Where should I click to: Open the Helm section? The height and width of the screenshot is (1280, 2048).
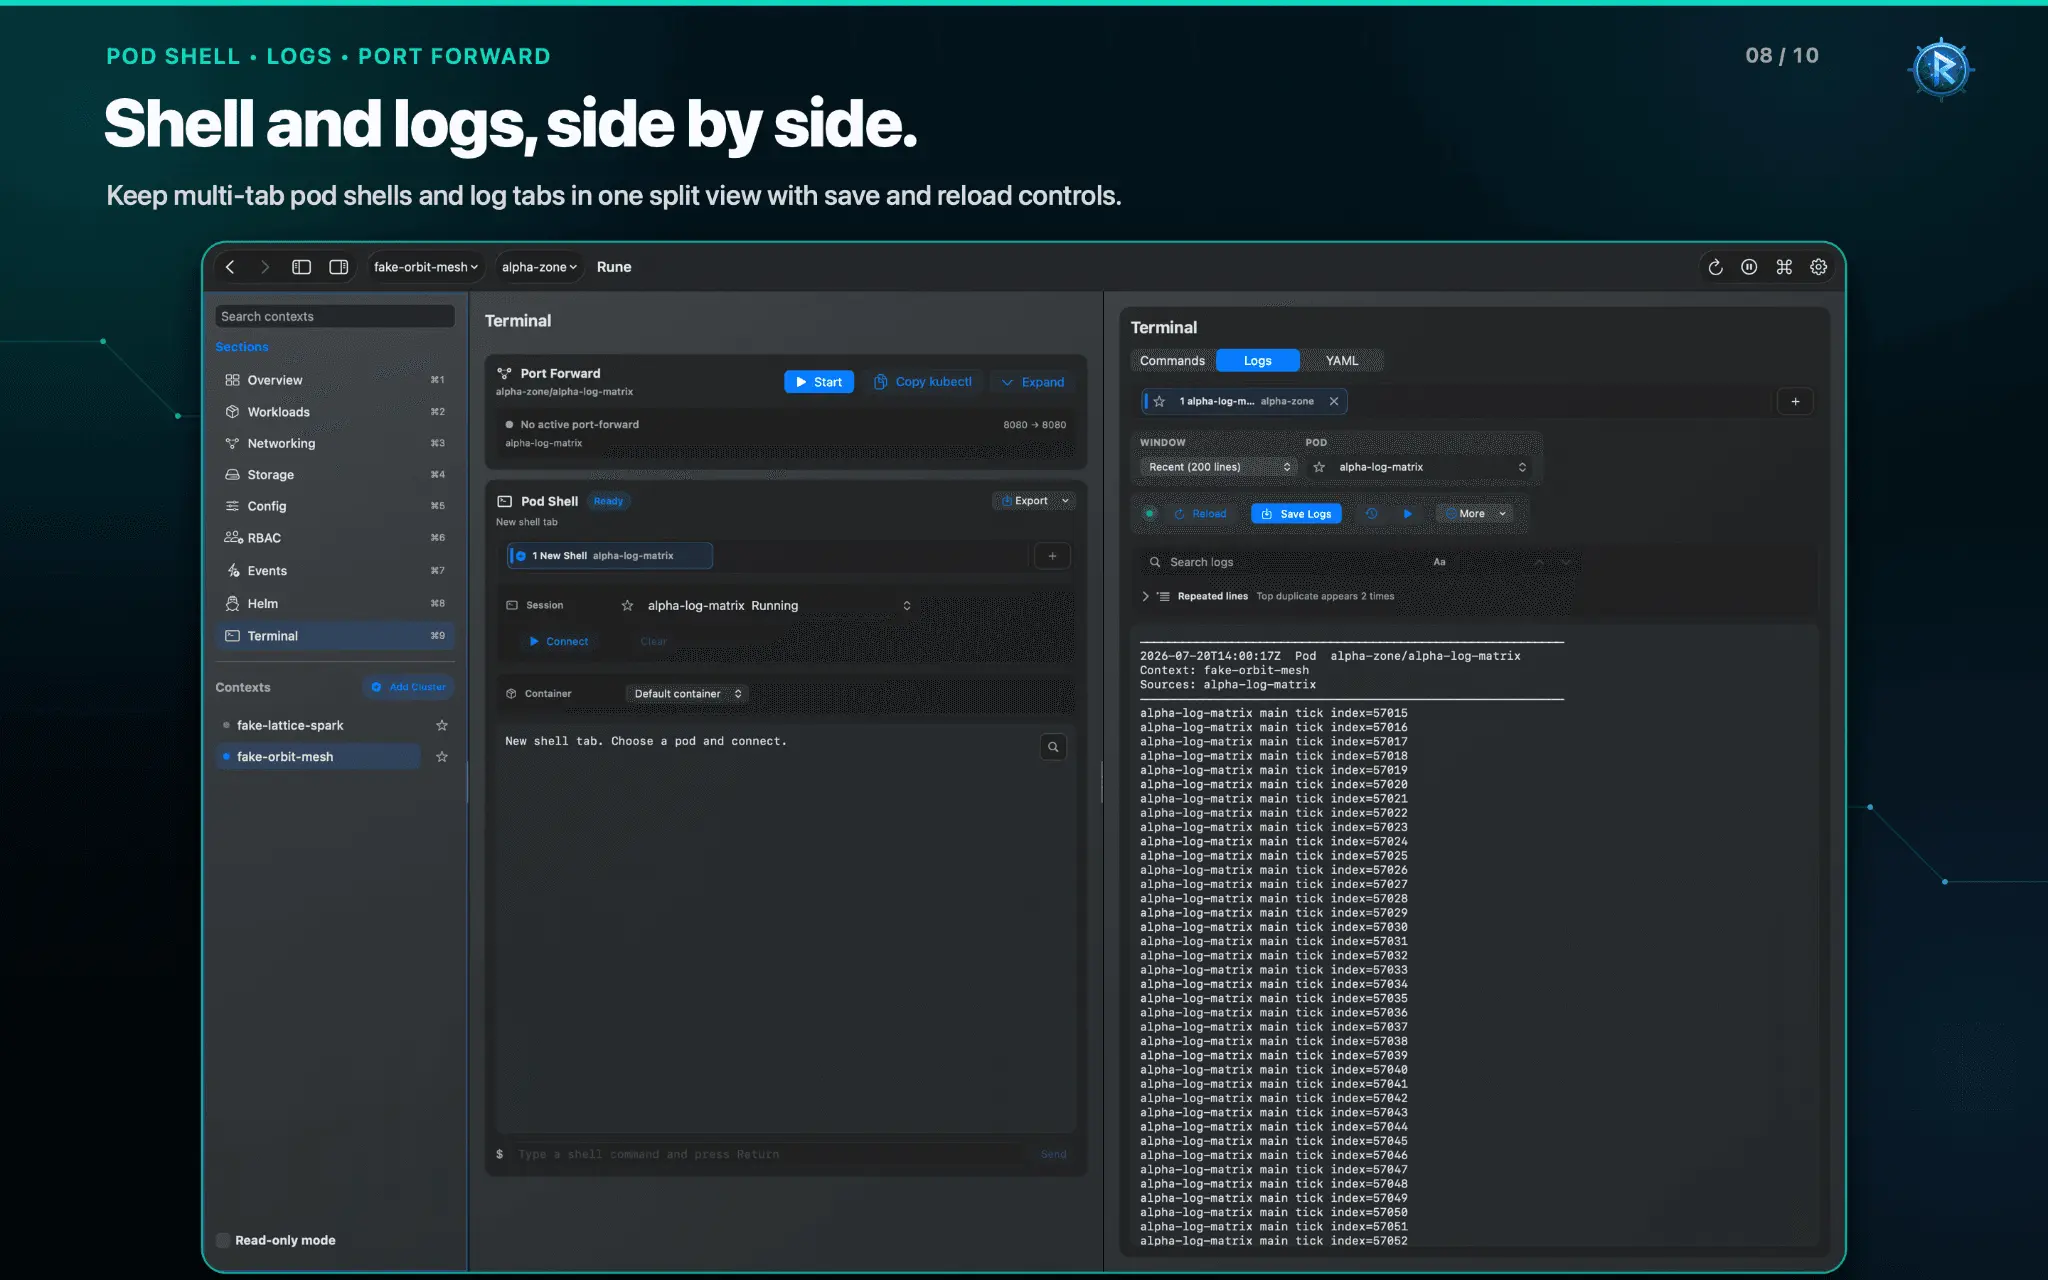click(335, 604)
